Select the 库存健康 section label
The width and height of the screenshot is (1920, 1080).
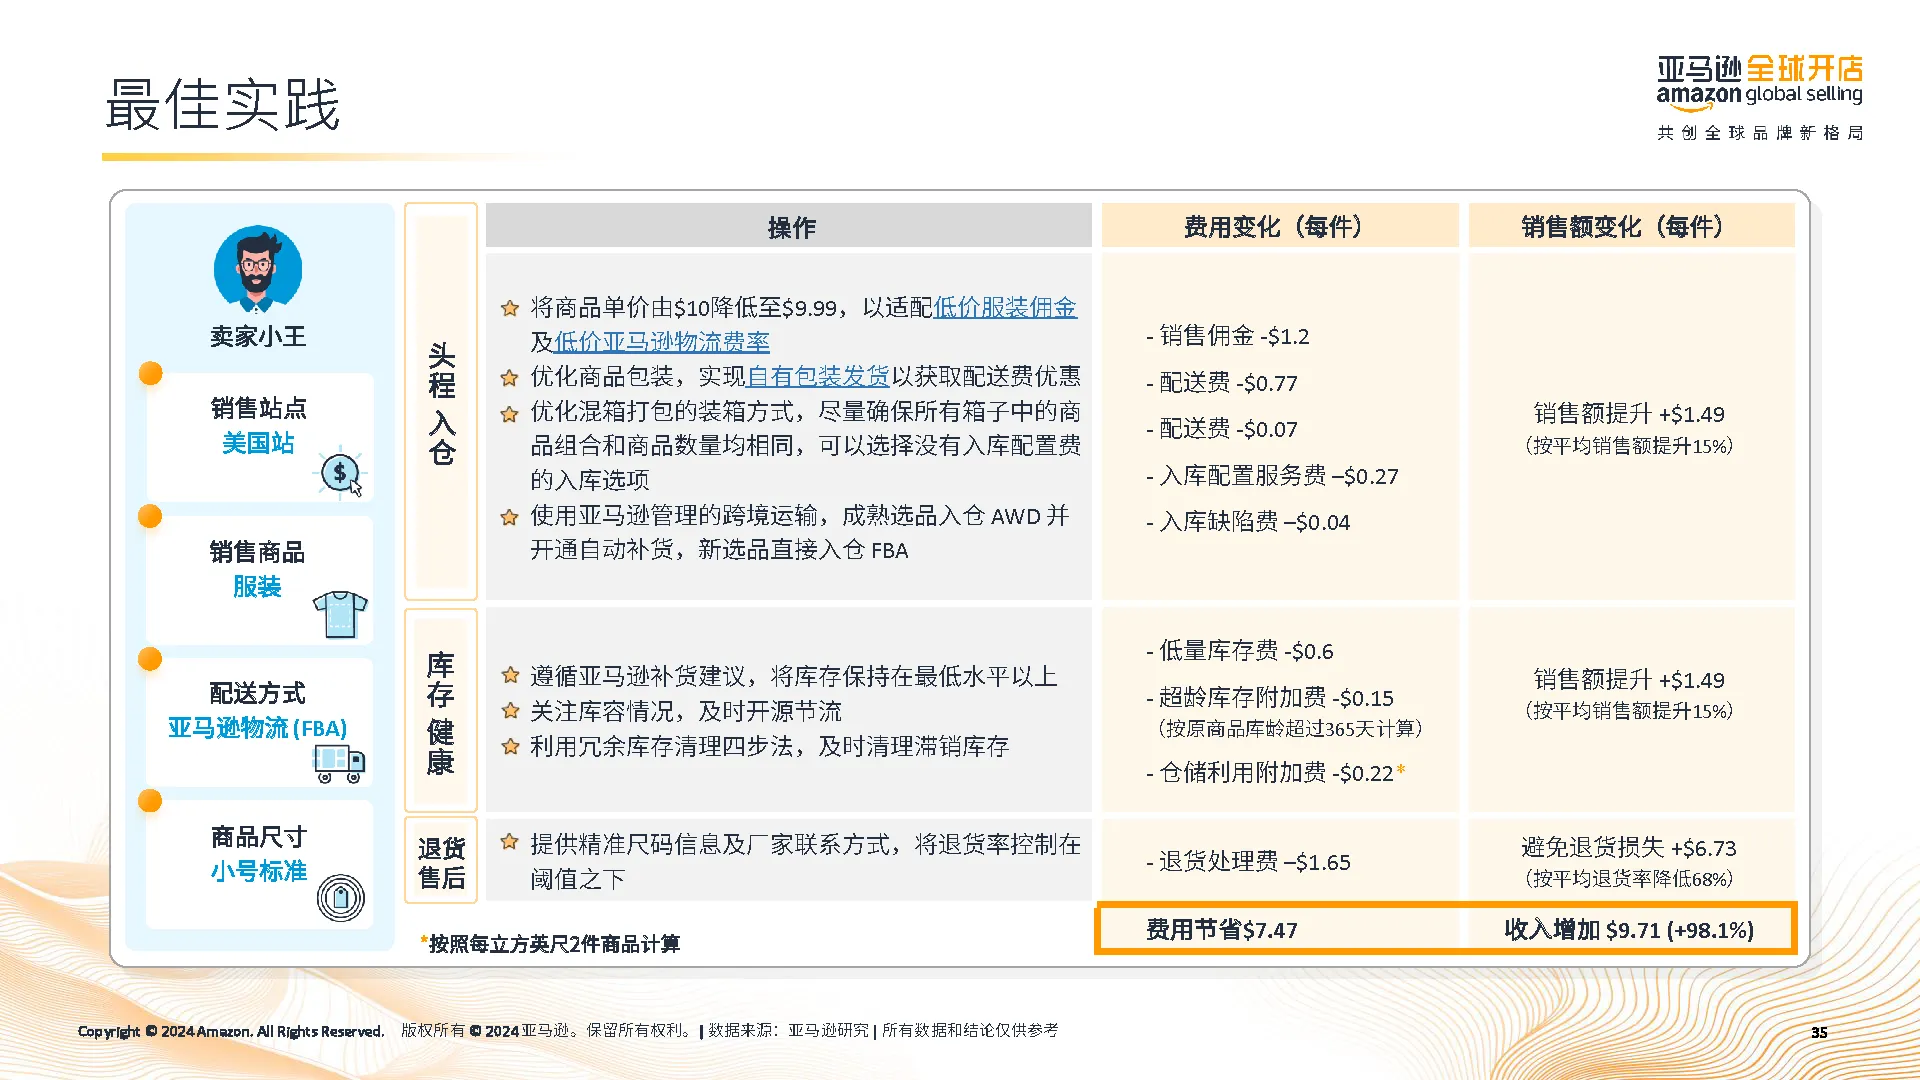441,712
